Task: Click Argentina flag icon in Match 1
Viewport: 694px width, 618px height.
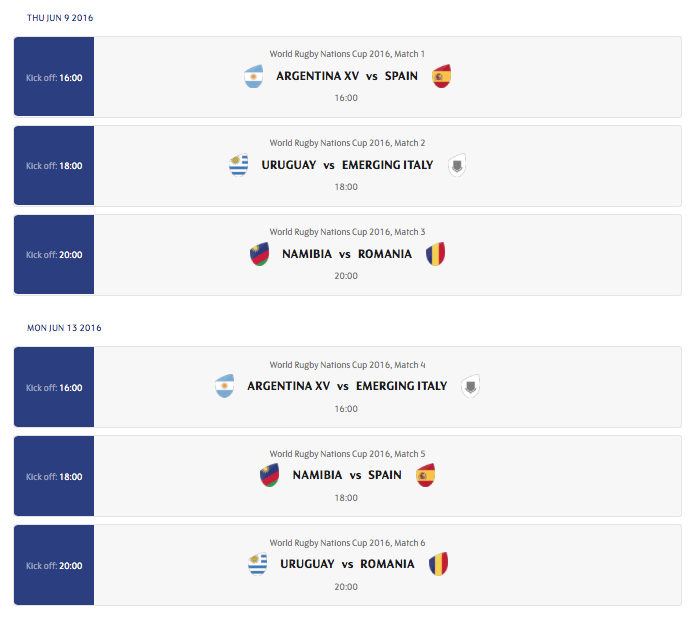Action: (x=254, y=77)
